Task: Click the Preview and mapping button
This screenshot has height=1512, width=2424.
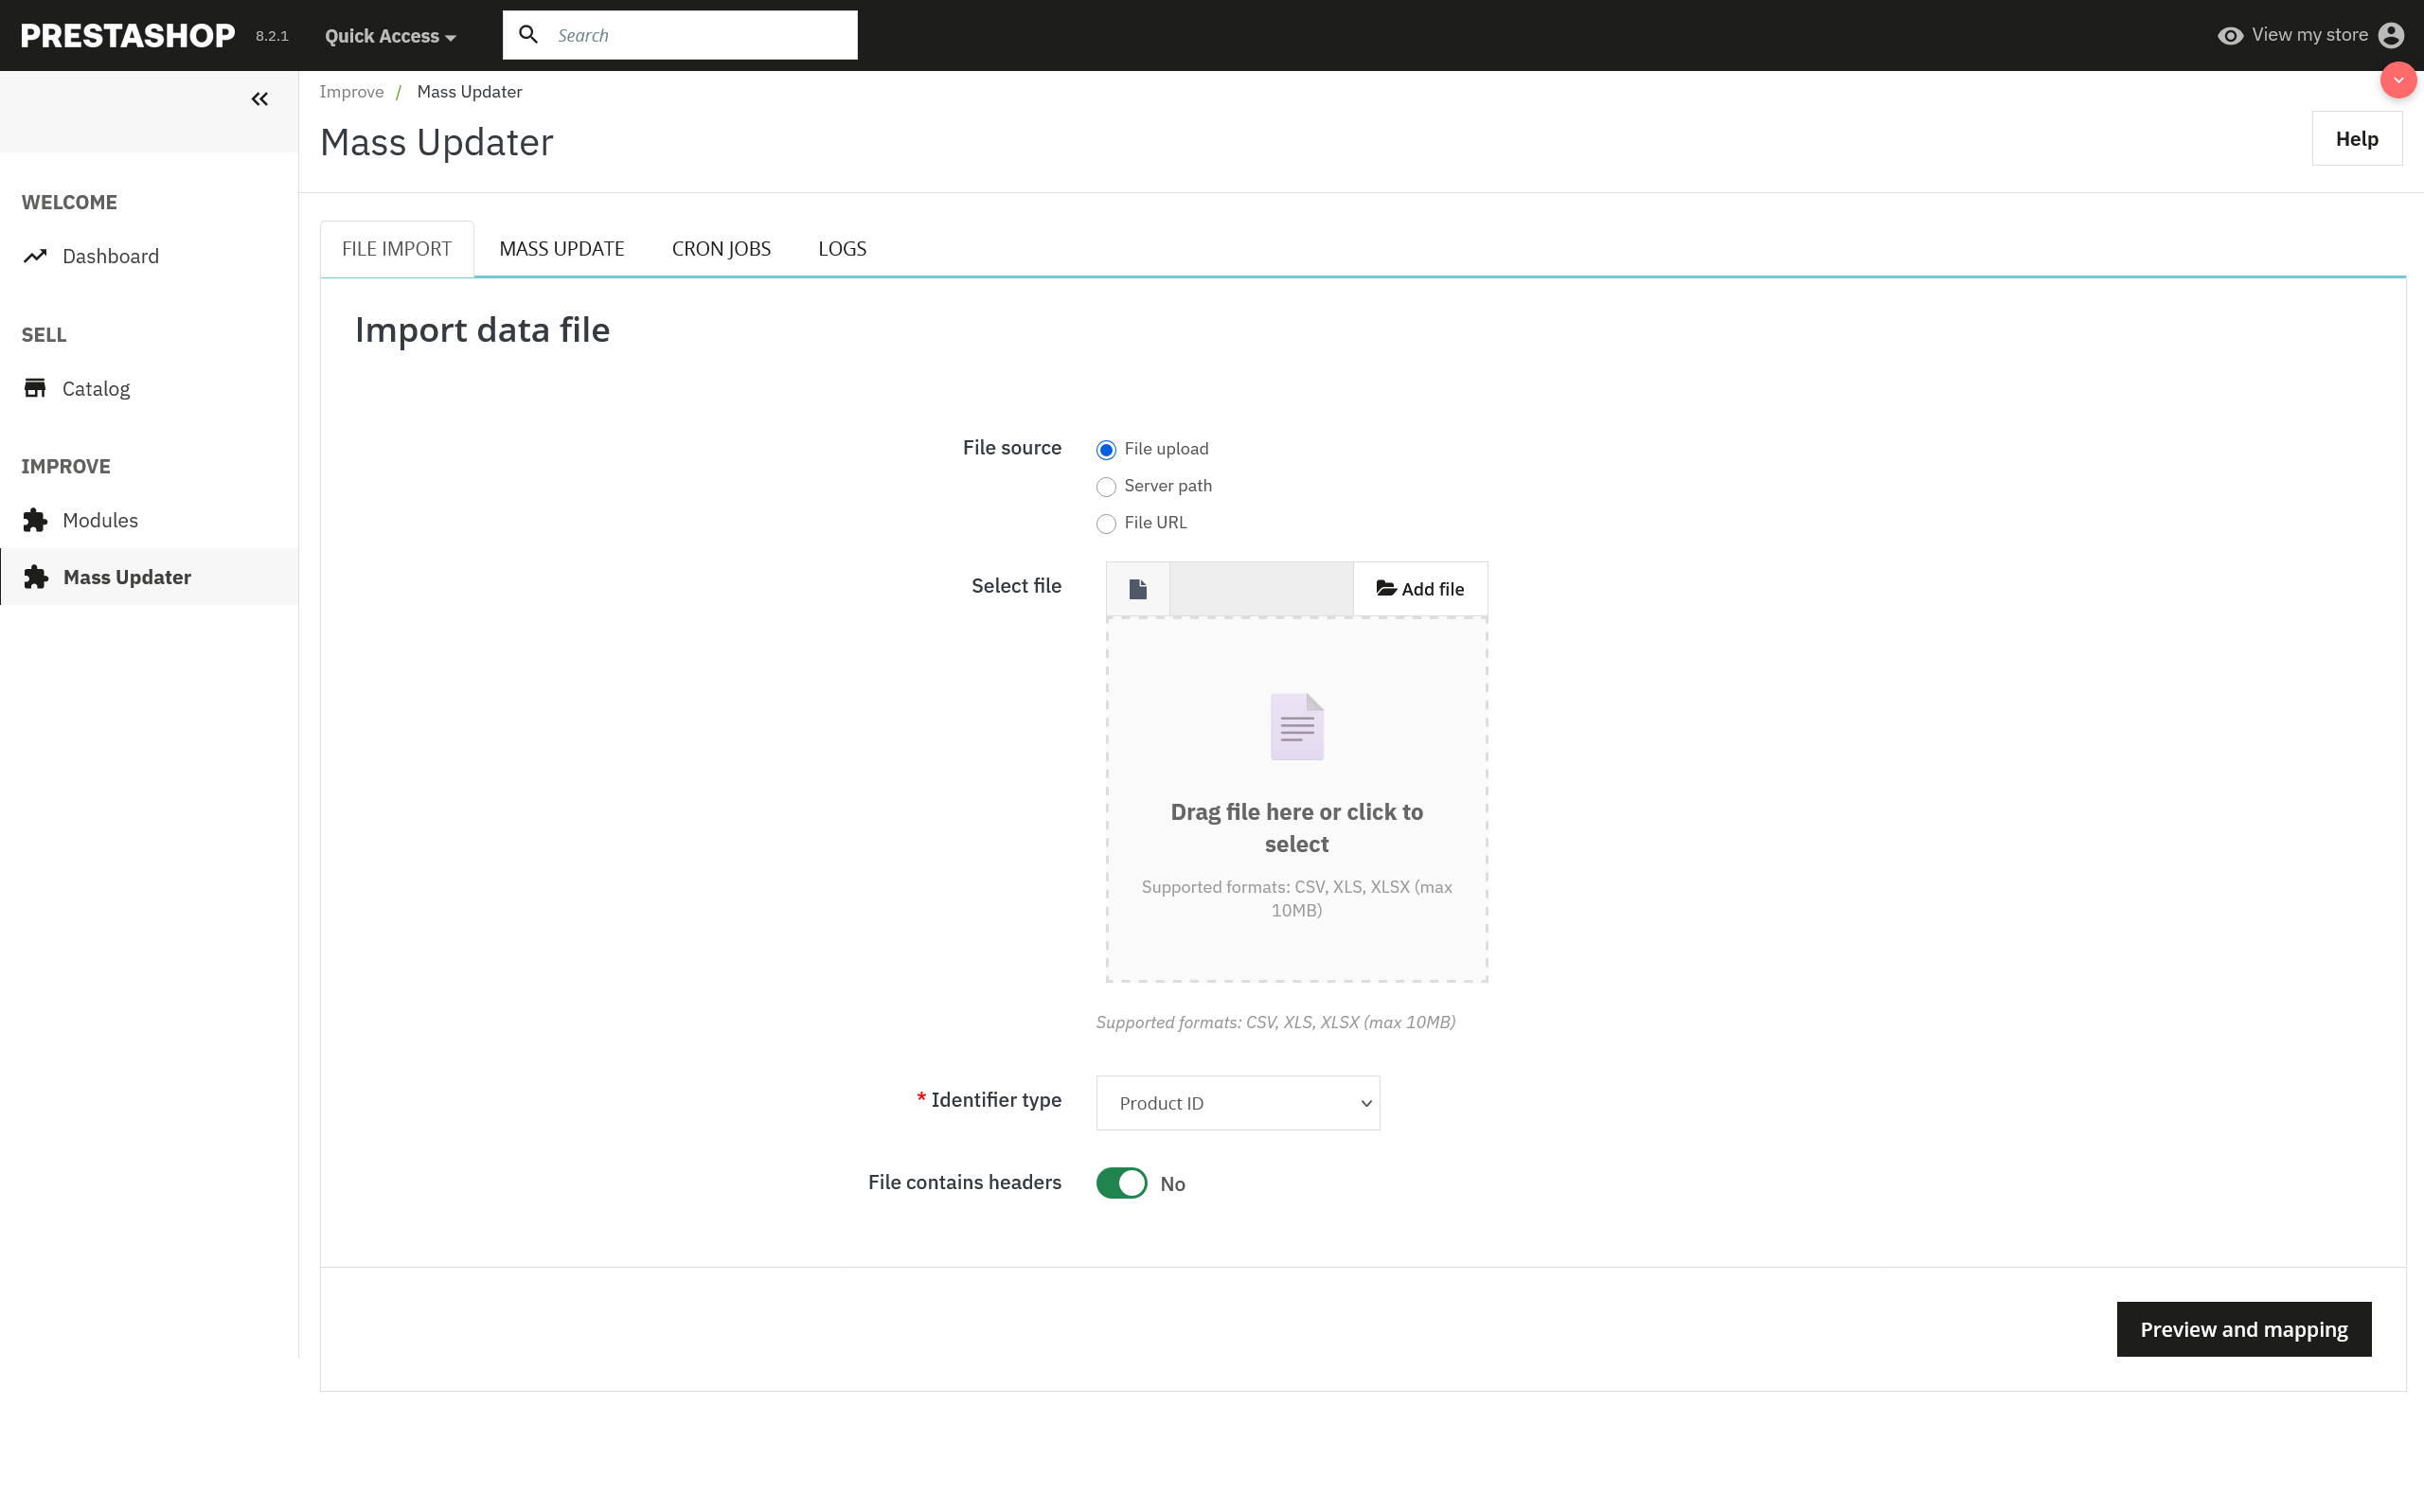Action: point(2243,1329)
